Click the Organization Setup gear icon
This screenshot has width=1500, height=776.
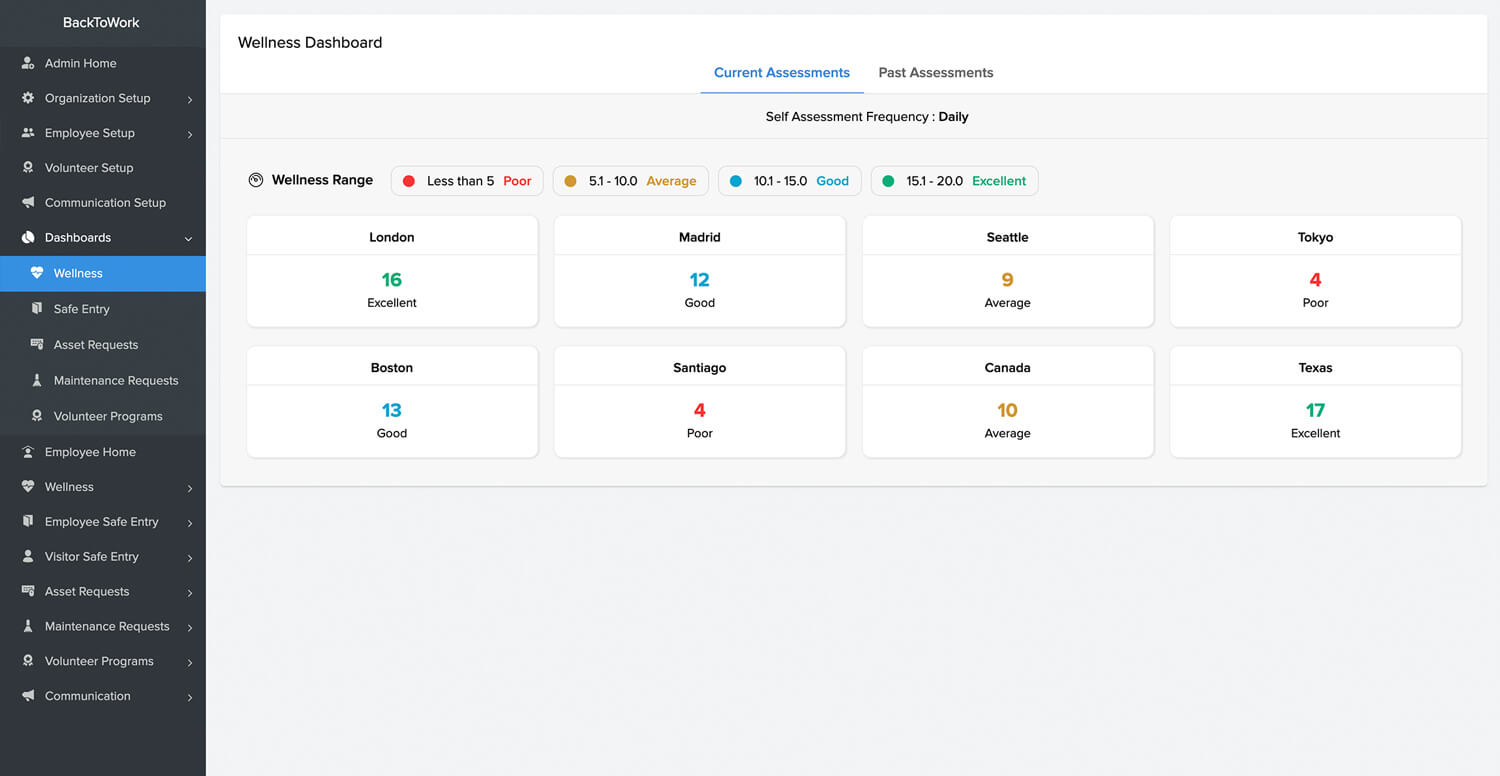pyautogui.click(x=28, y=98)
